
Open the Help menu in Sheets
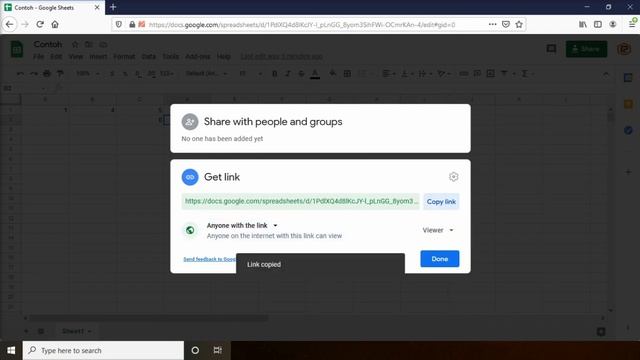click(x=224, y=56)
